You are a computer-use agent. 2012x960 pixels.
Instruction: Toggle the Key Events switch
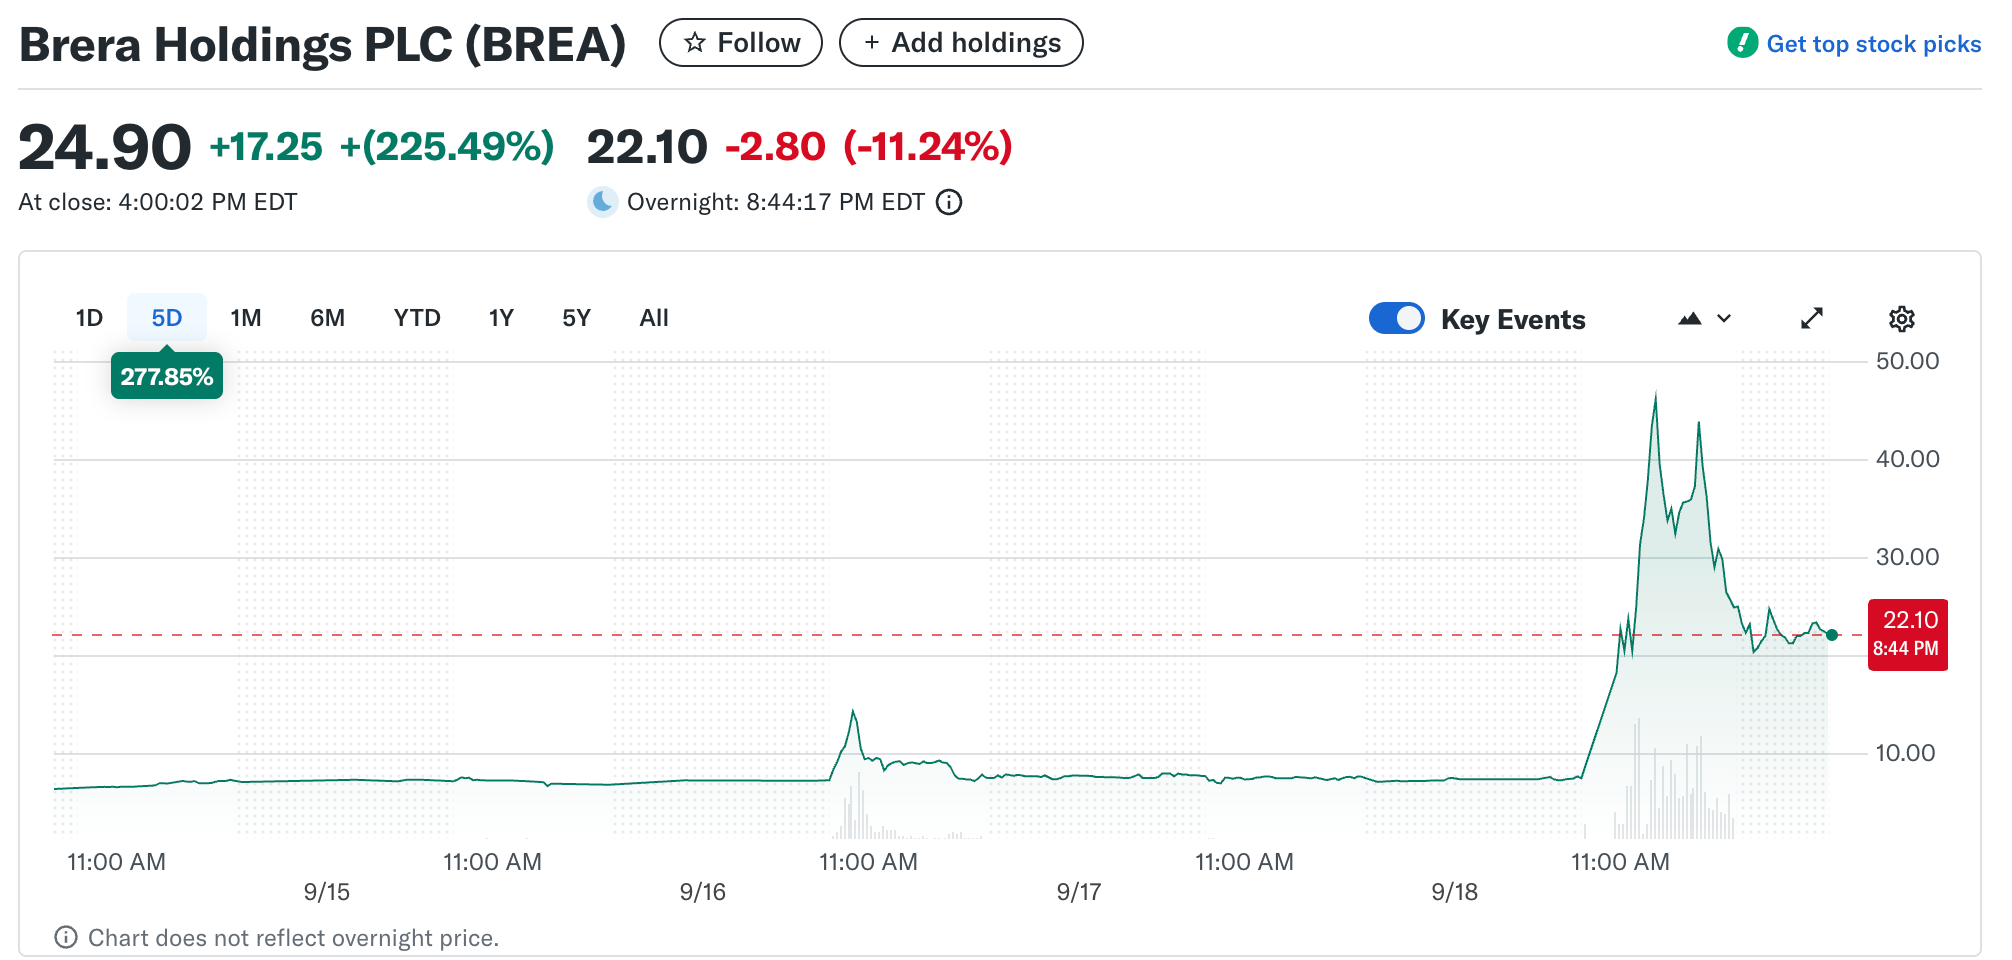1397,318
